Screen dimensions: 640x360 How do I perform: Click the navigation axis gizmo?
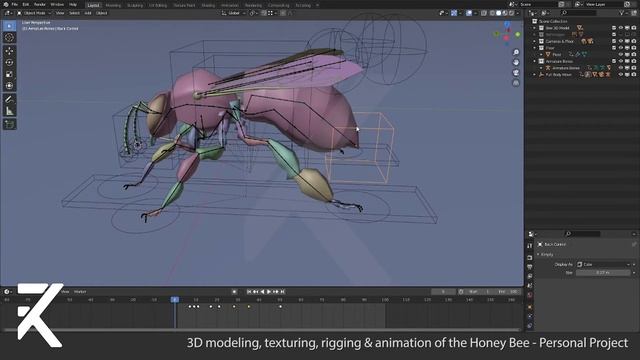(x=507, y=33)
